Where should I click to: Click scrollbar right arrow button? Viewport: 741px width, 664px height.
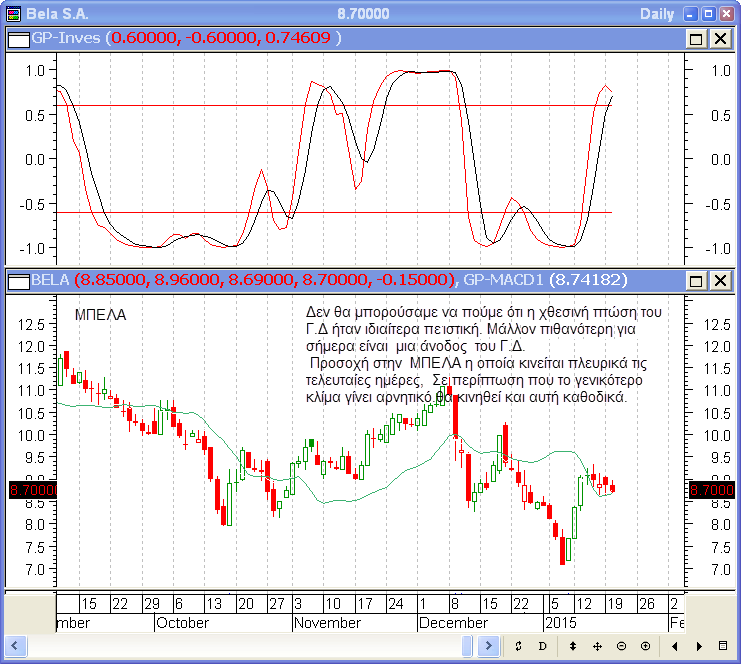point(489,646)
